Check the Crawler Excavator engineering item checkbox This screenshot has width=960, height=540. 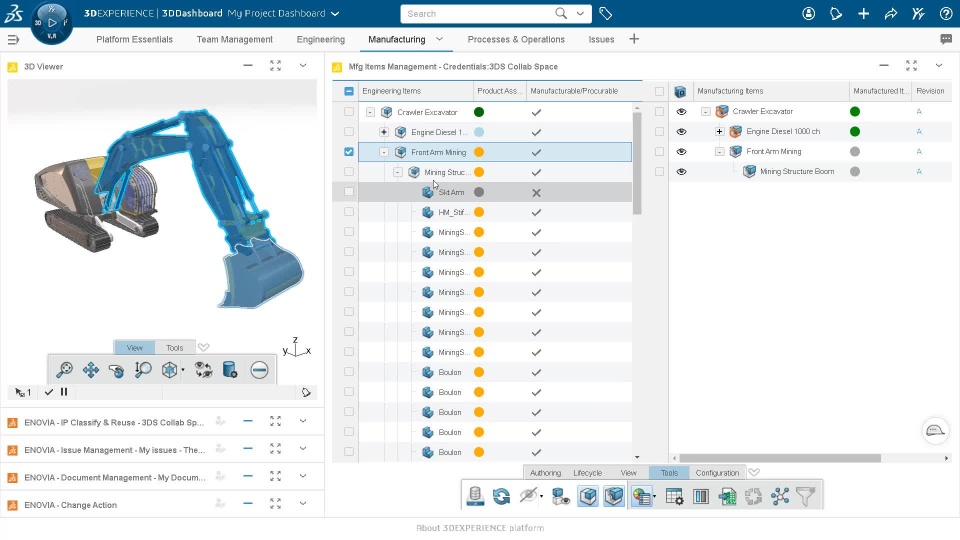349,112
